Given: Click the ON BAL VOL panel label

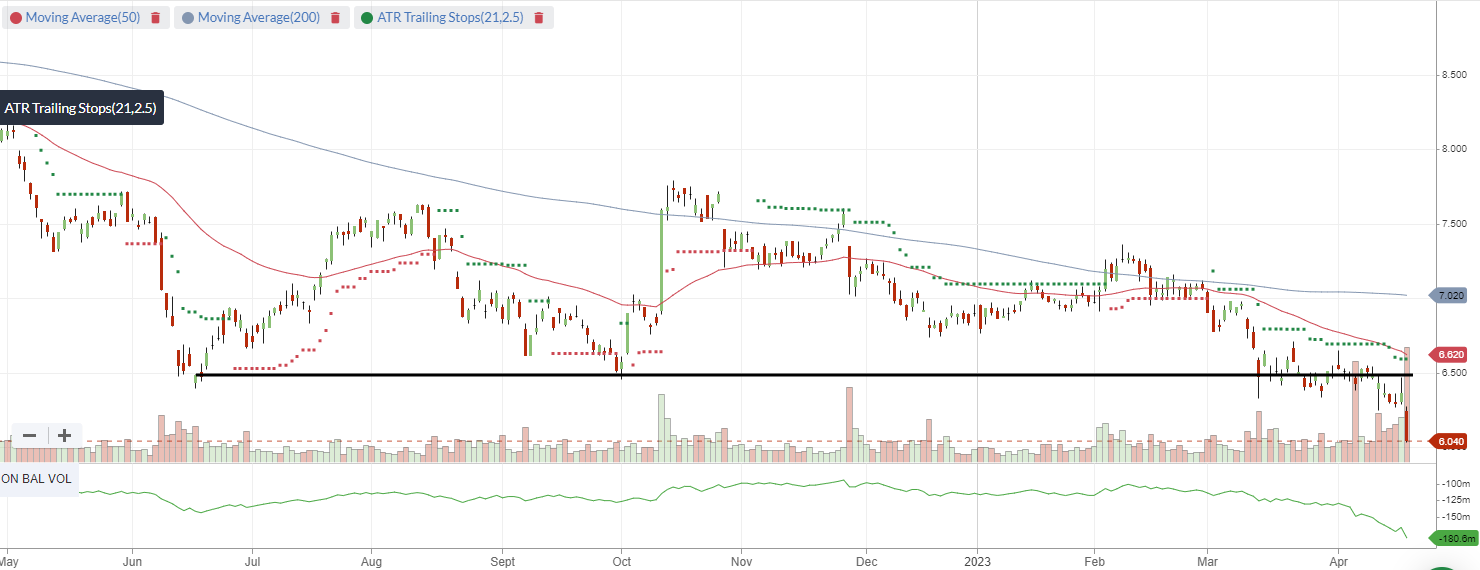Looking at the screenshot, I should click(38, 479).
